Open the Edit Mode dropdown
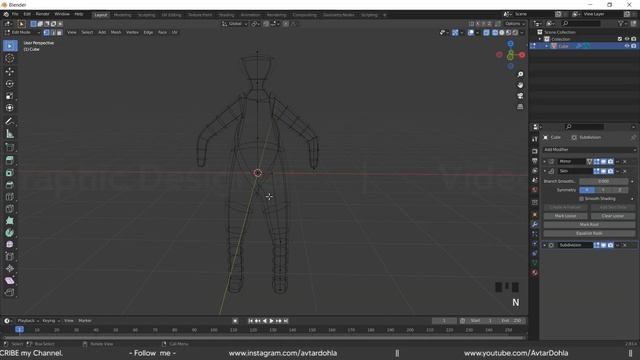Viewport: 640px width, 360px height. 22,32
